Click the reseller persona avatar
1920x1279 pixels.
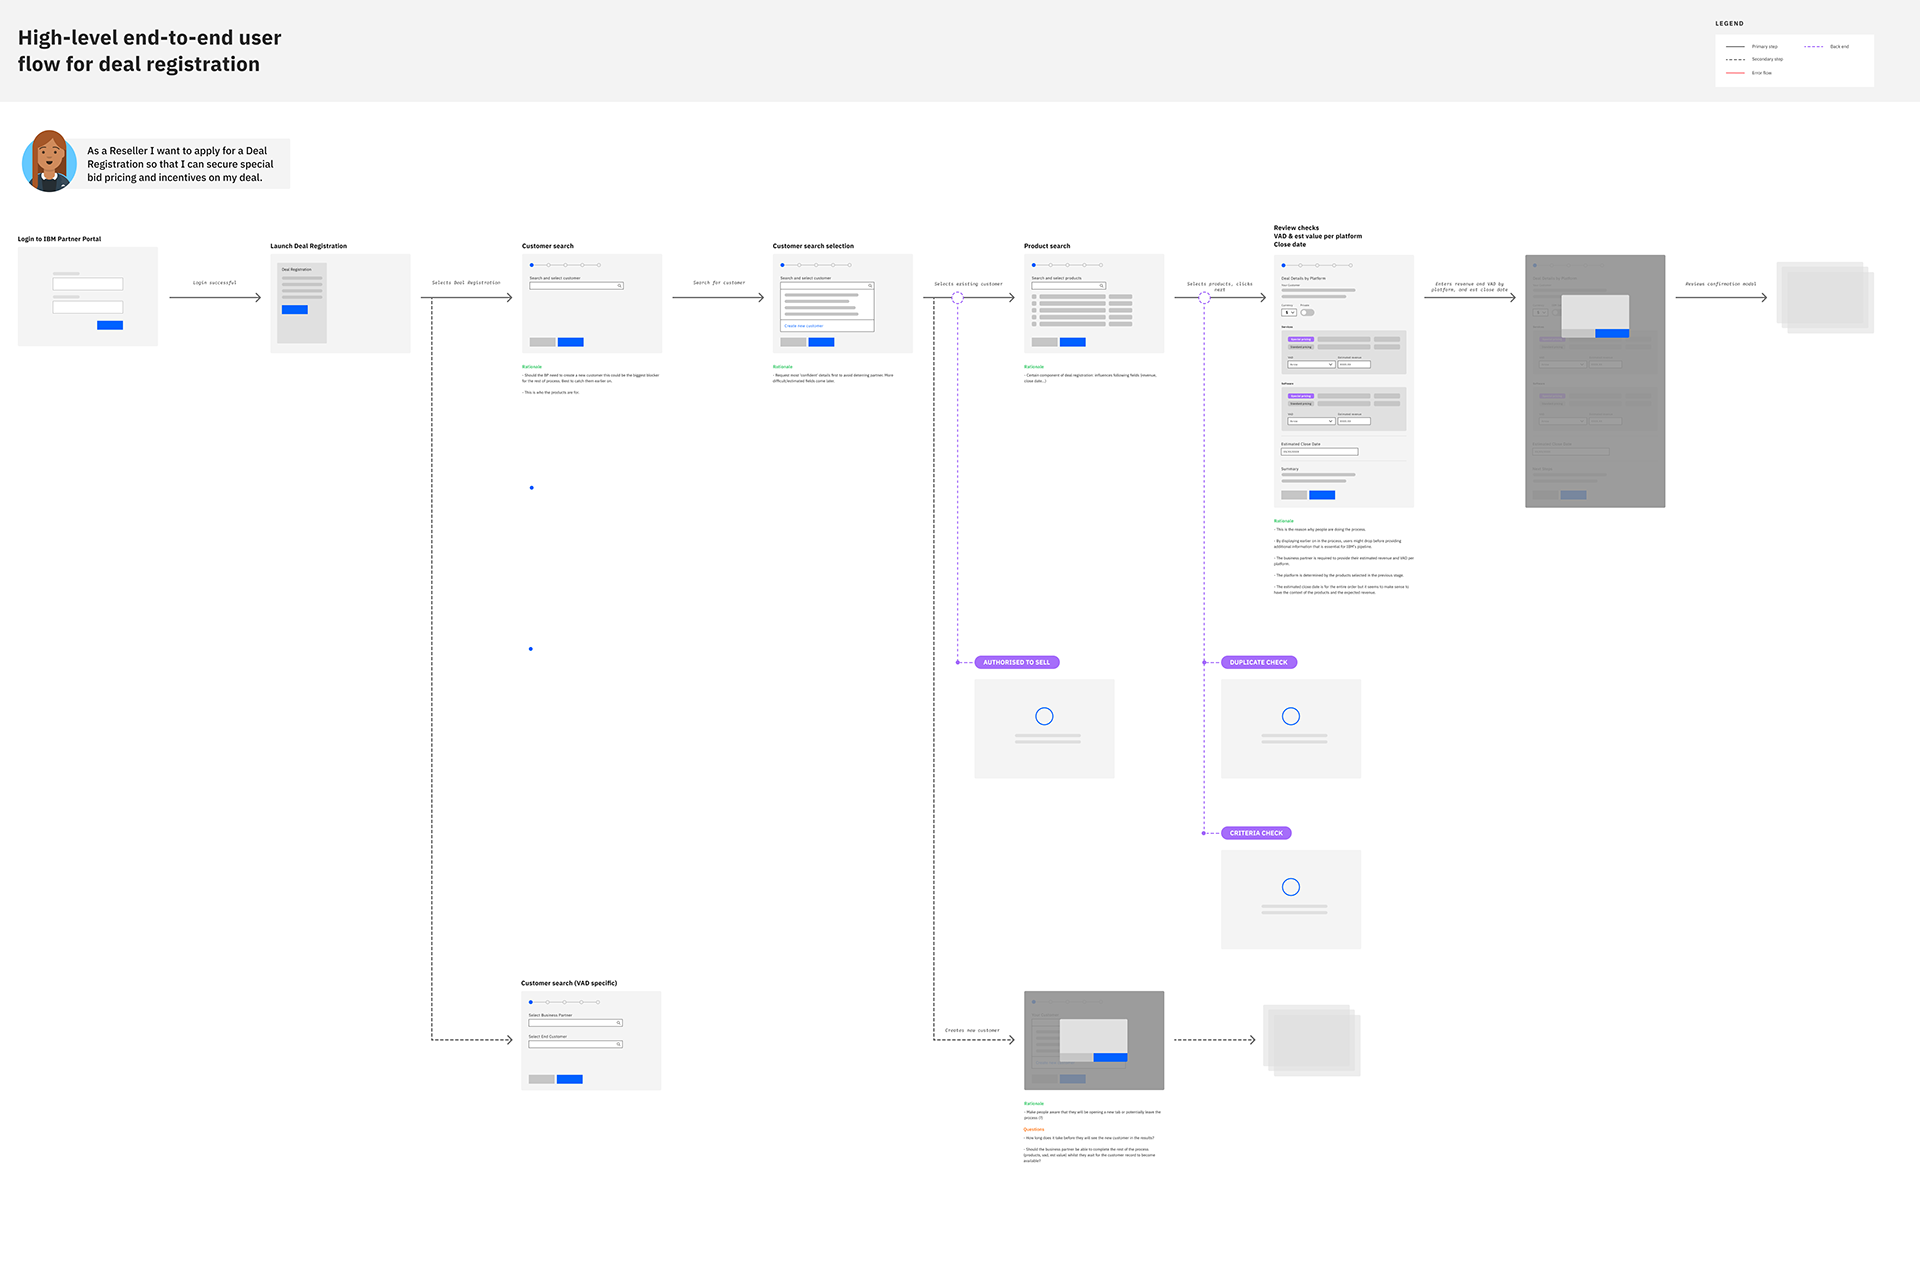[x=49, y=160]
